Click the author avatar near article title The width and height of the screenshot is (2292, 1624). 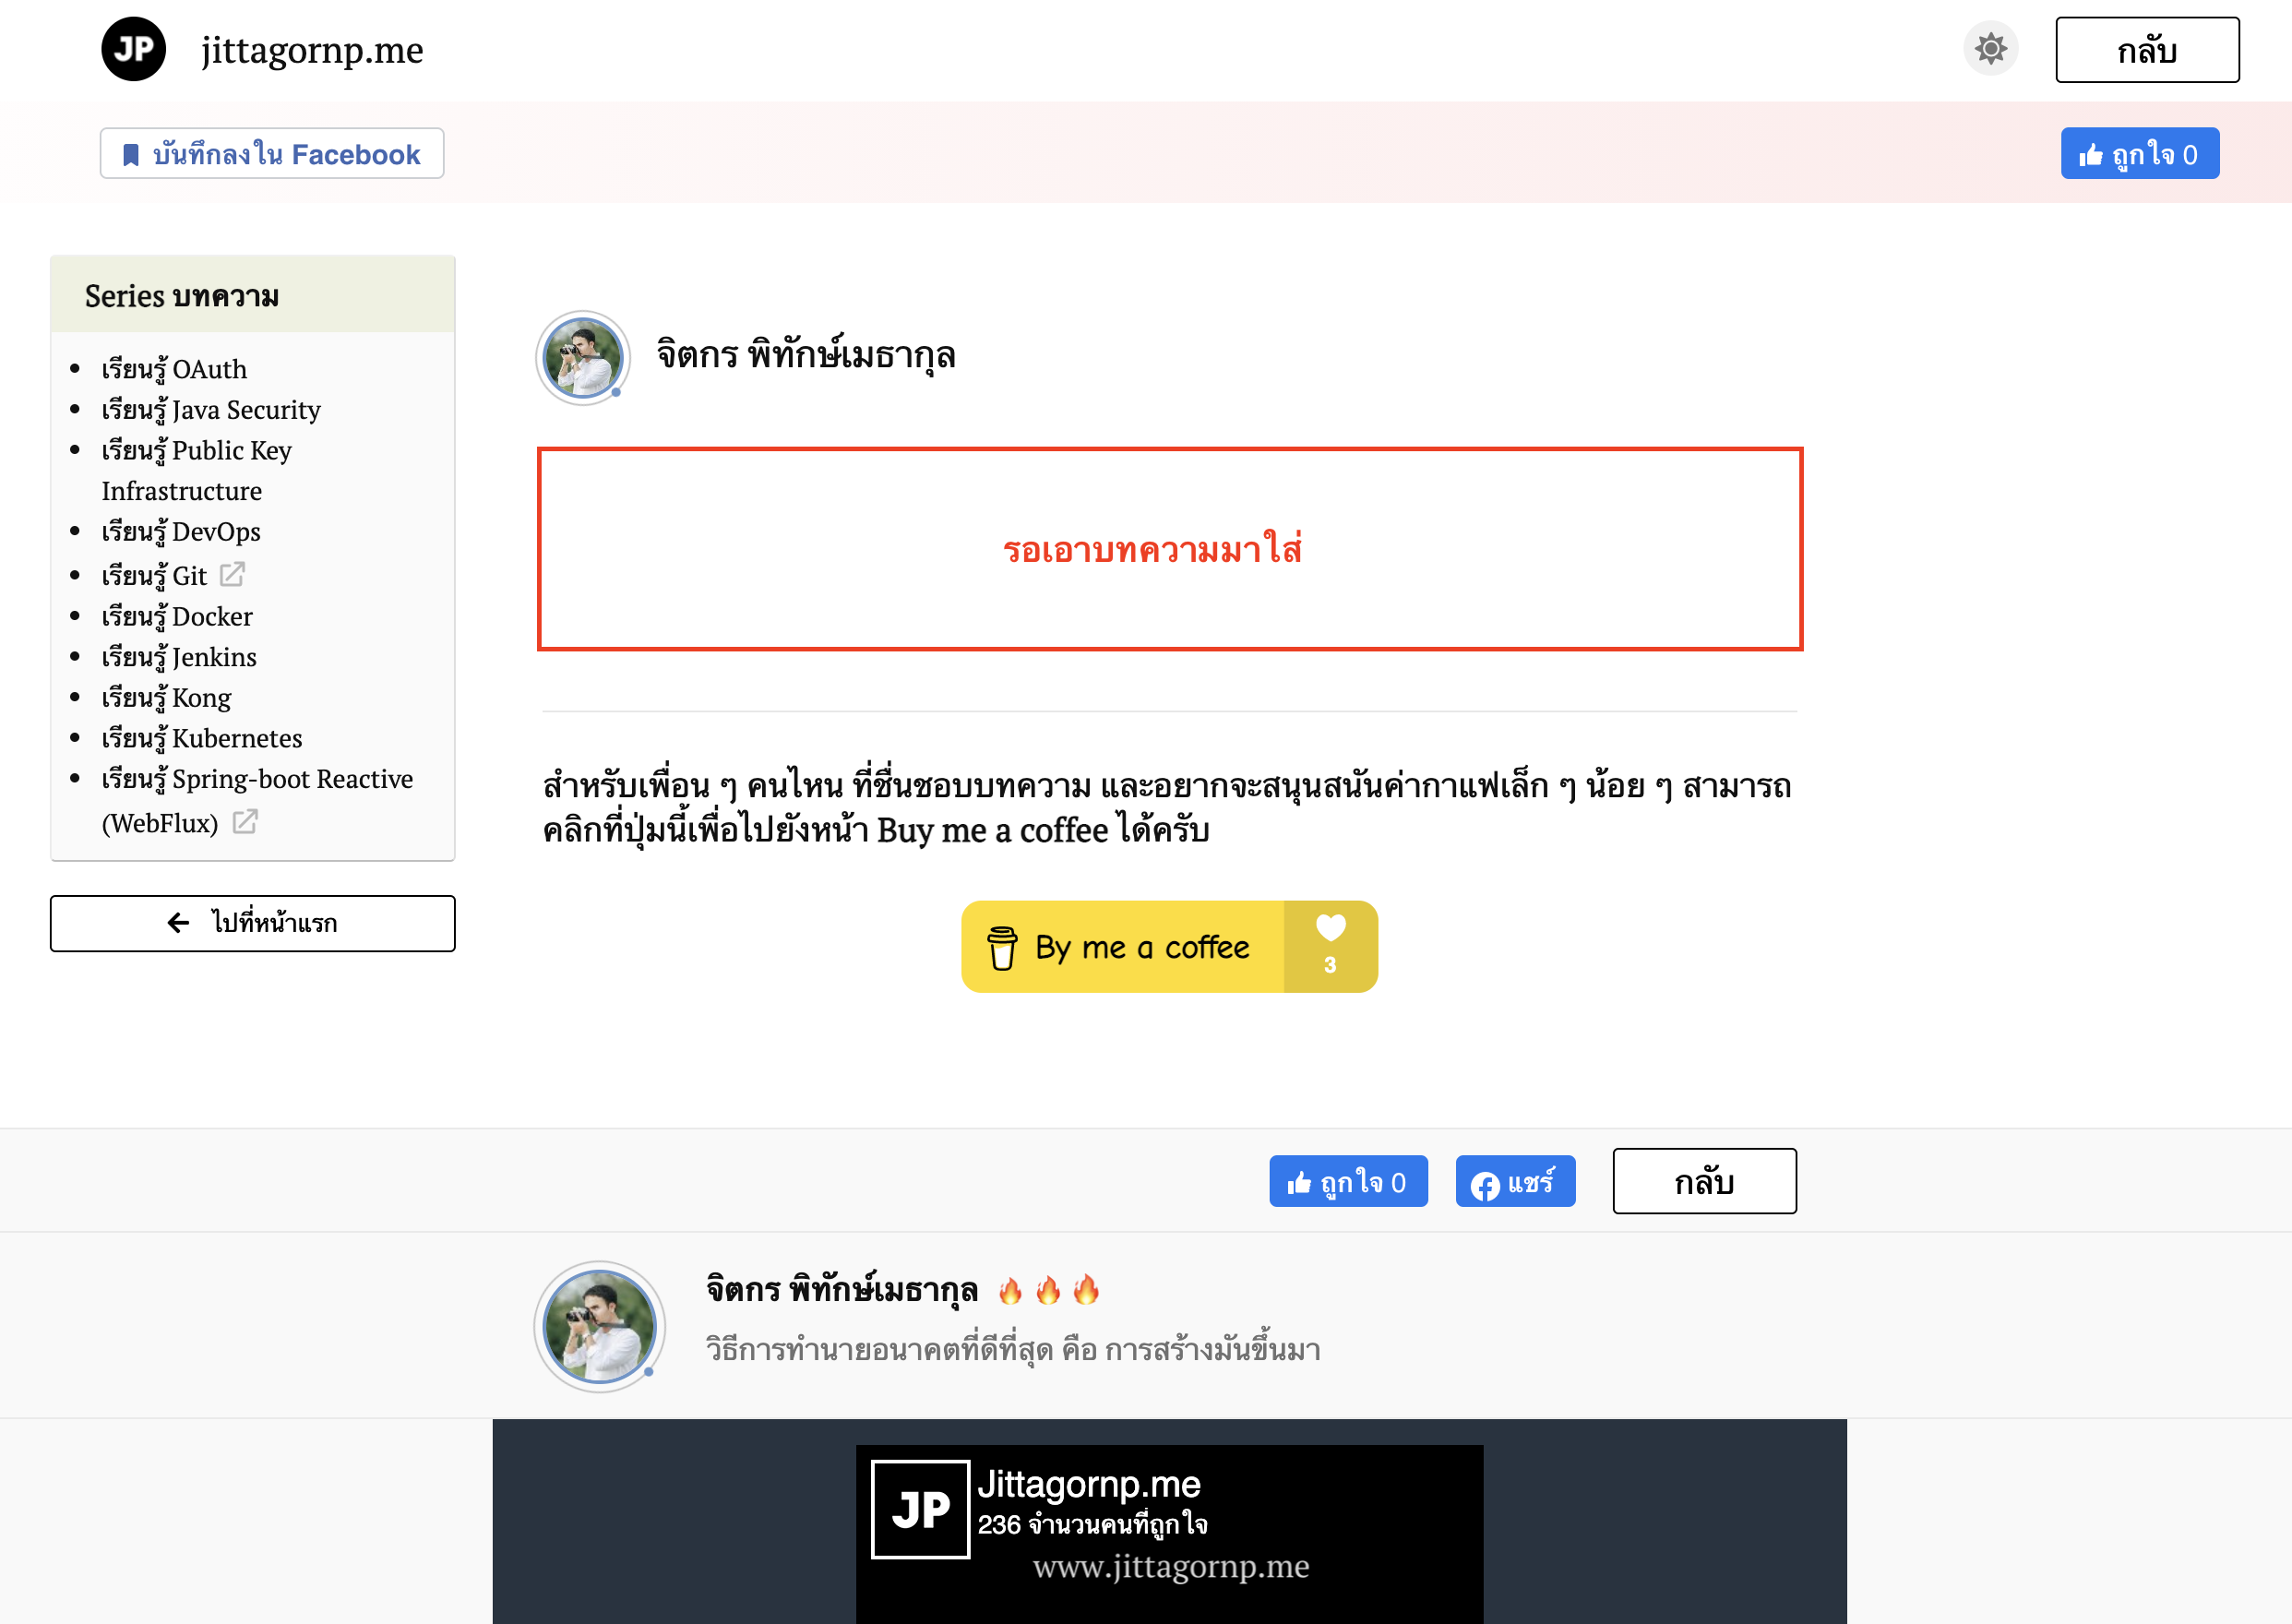pyautogui.click(x=583, y=357)
